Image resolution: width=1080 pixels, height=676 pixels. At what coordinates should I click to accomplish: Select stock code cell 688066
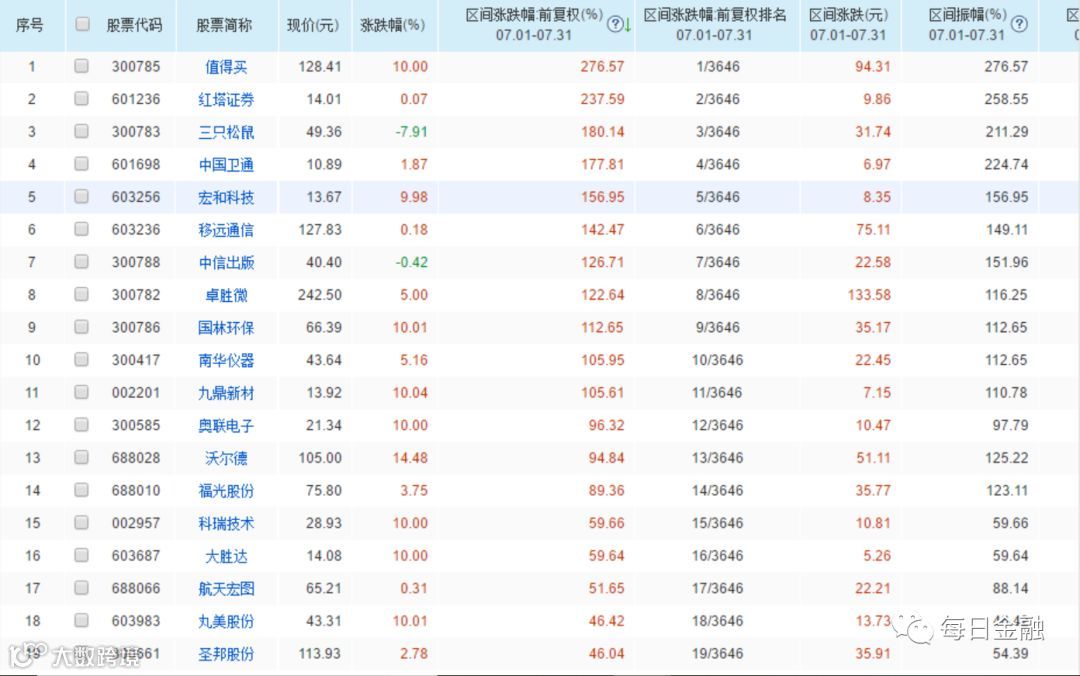[136, 588]
